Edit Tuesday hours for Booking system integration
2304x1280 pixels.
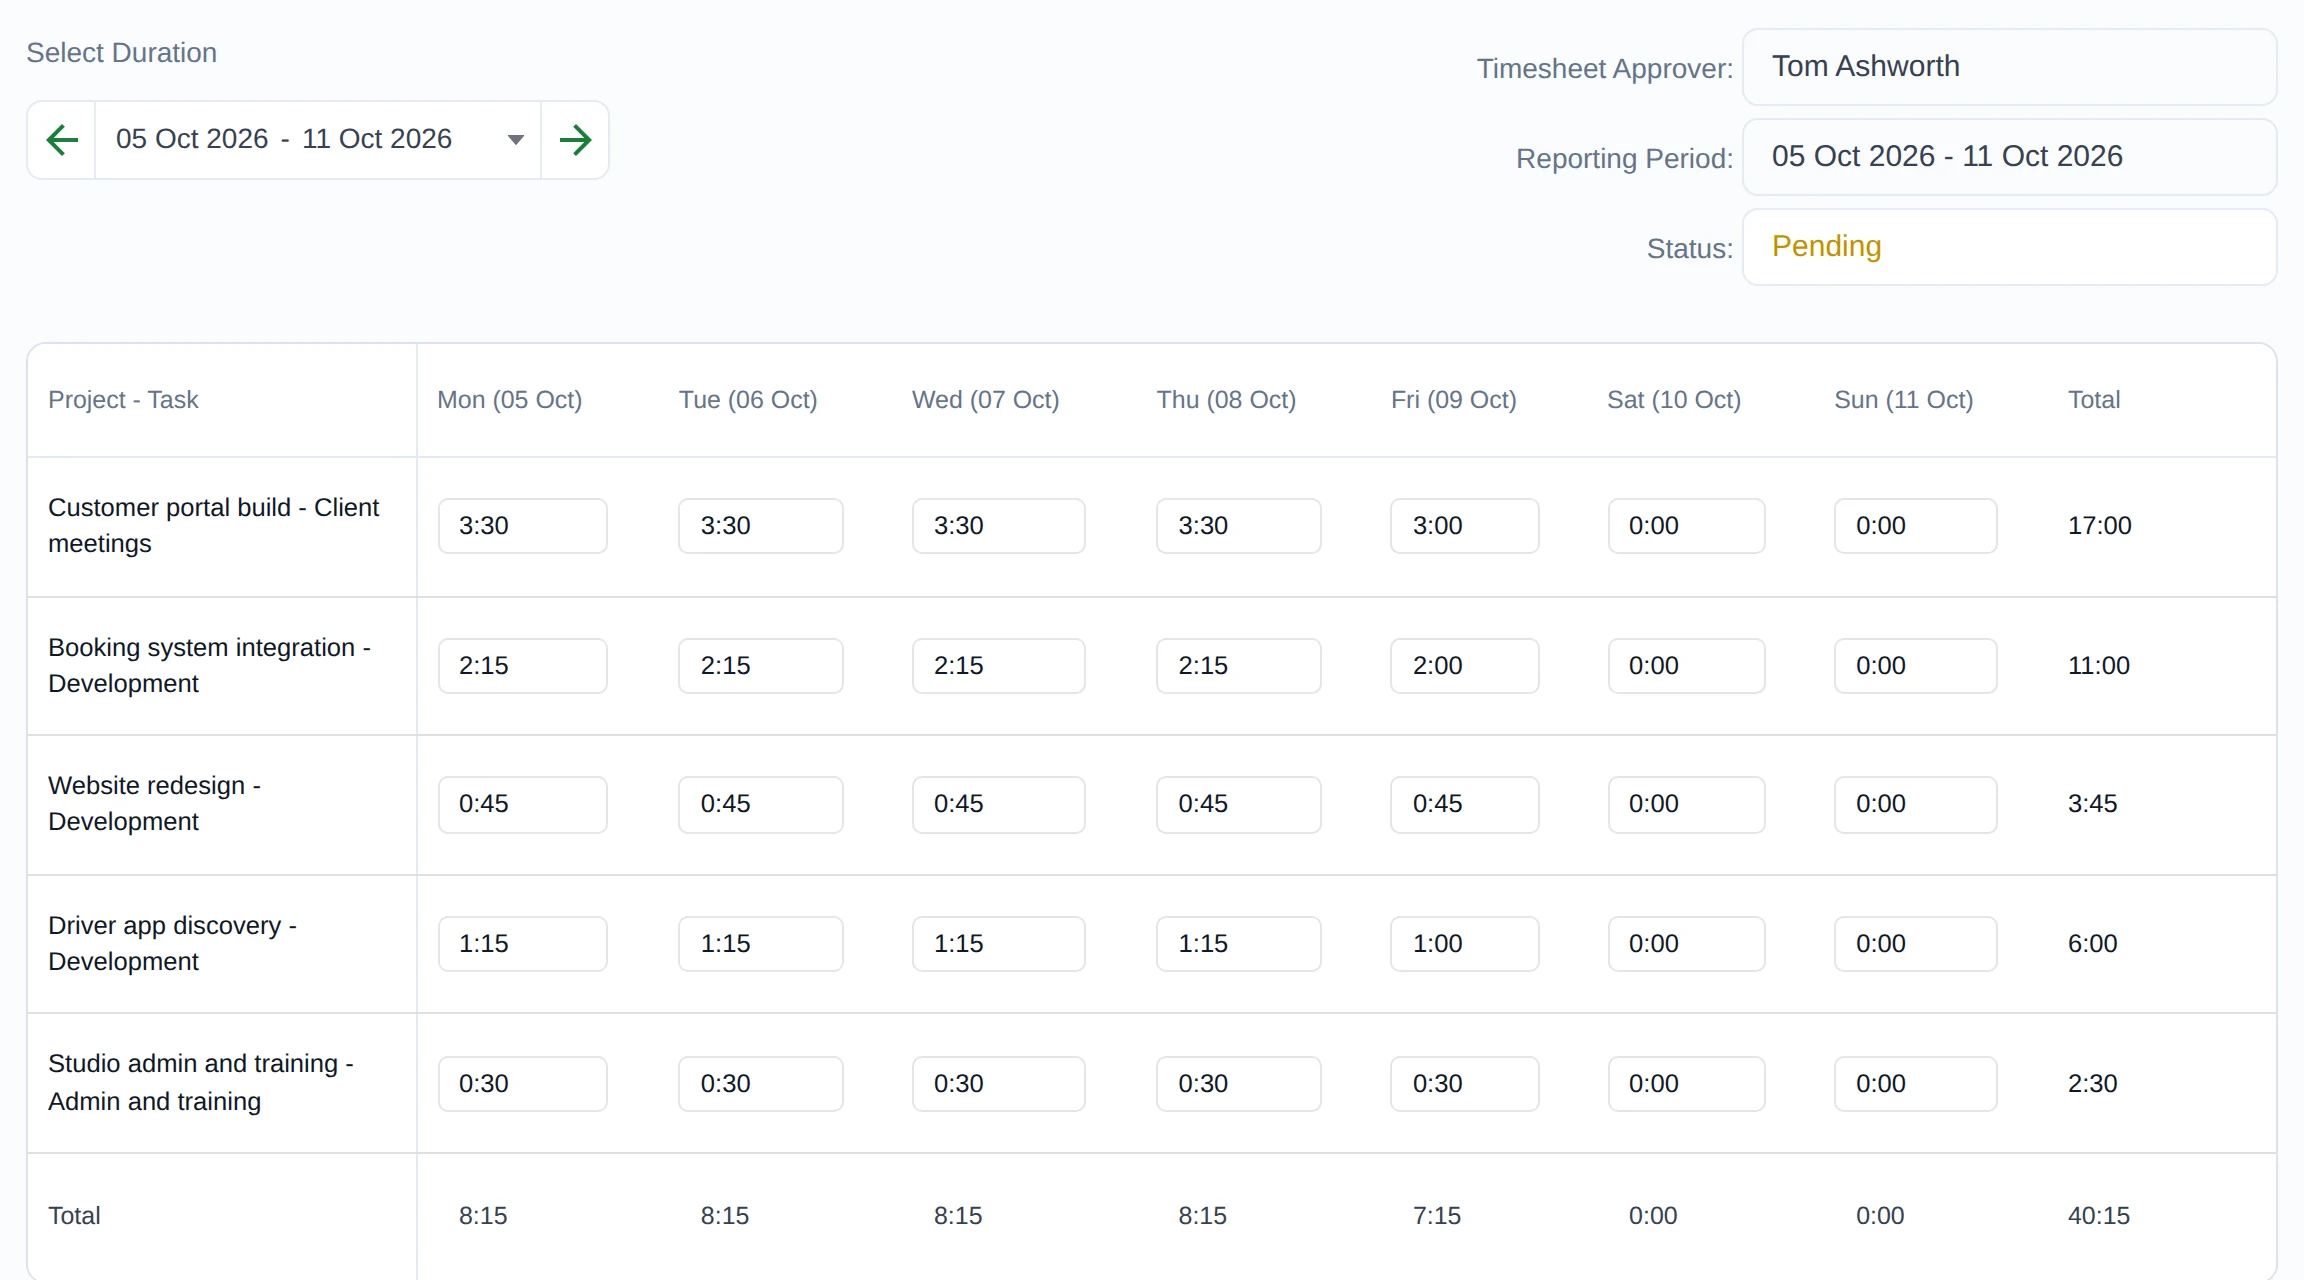(761, 666)
